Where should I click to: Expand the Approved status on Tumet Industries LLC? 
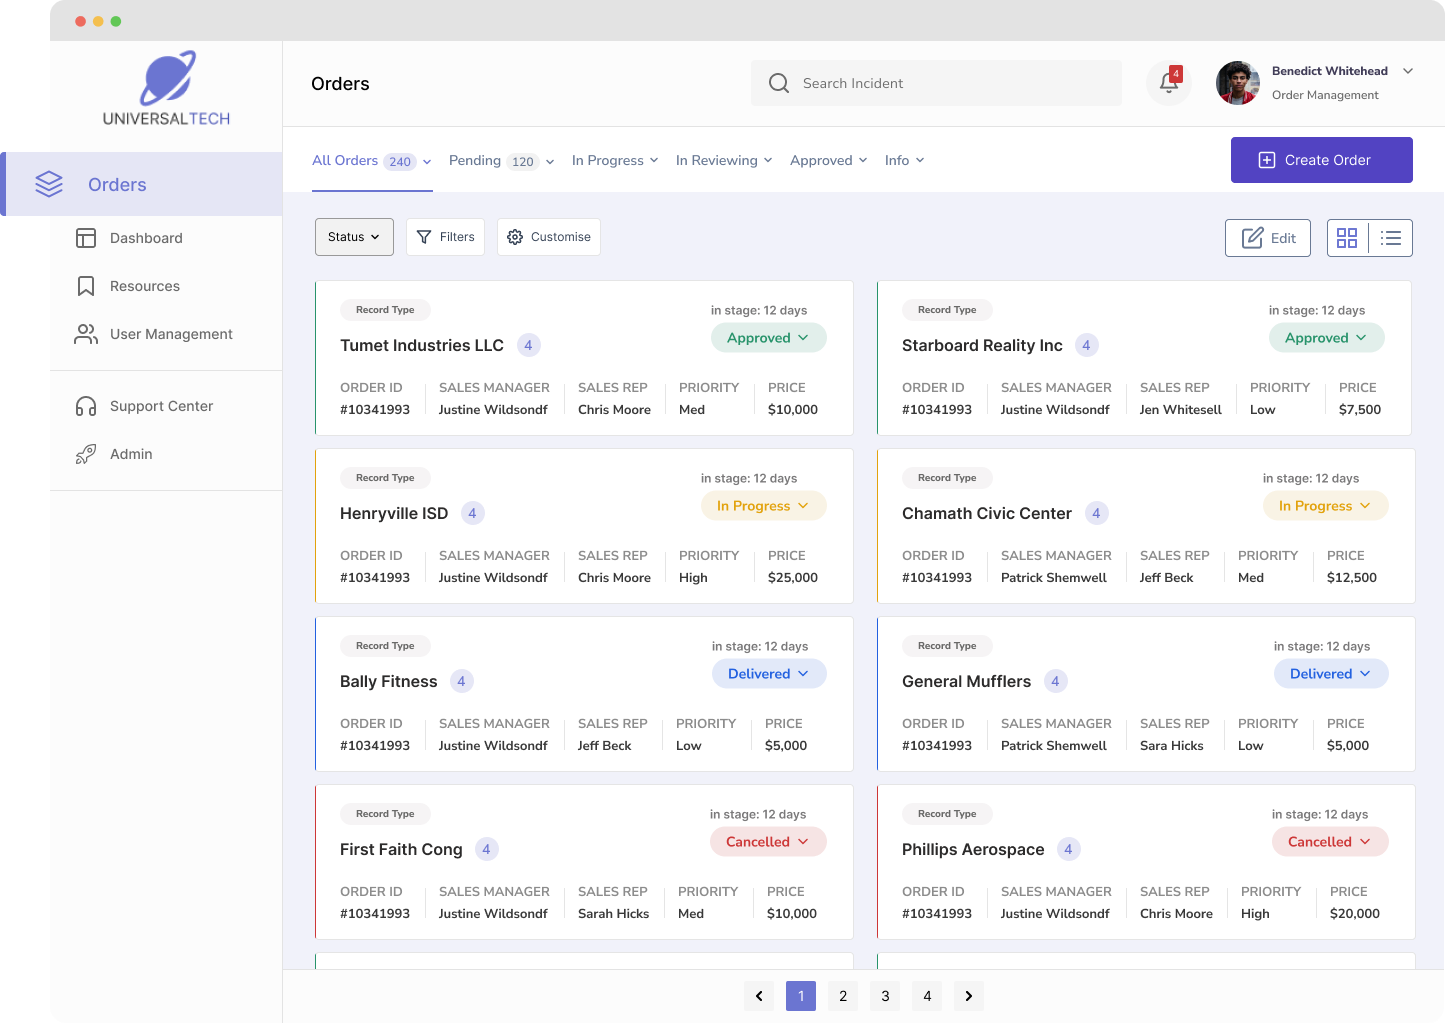click(768, 338)
